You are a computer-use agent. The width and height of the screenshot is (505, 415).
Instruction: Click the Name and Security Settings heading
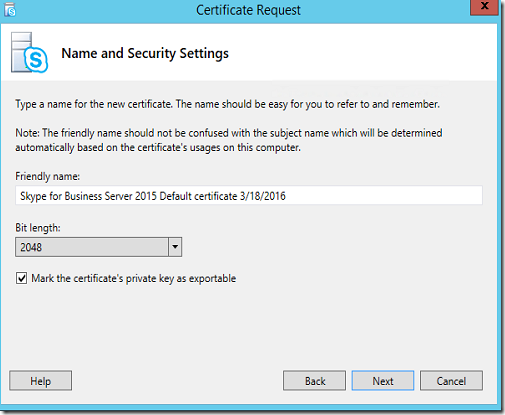(145, 53)
